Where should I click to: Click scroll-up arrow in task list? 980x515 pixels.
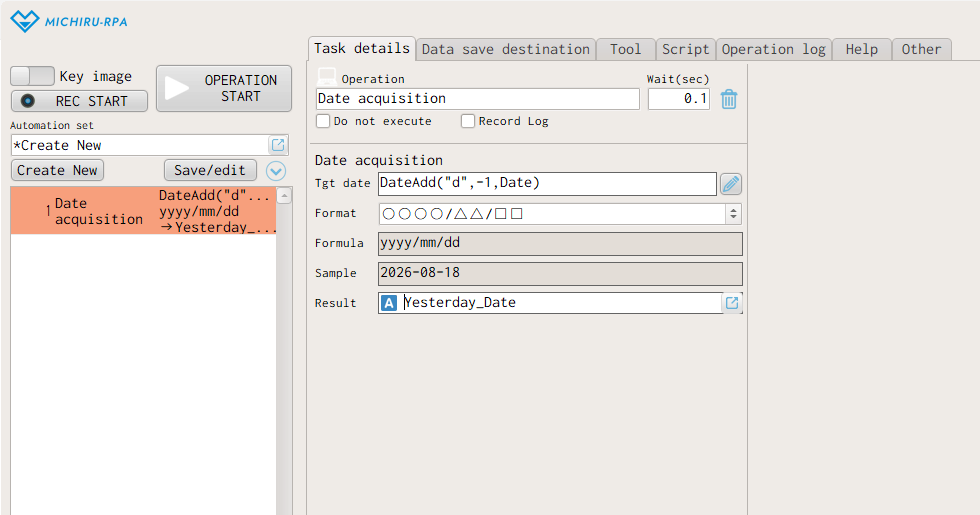coord(284,196)
